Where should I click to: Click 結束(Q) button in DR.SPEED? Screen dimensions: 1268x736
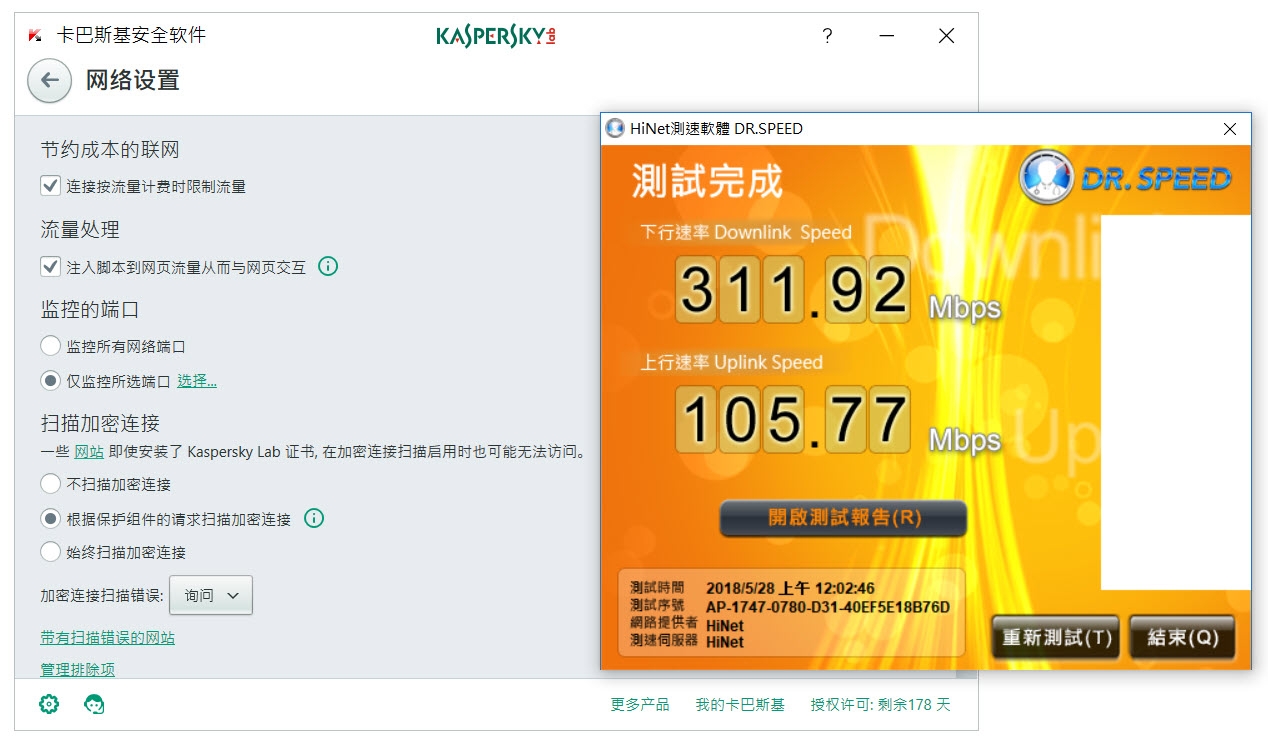tap(1182, 637)
